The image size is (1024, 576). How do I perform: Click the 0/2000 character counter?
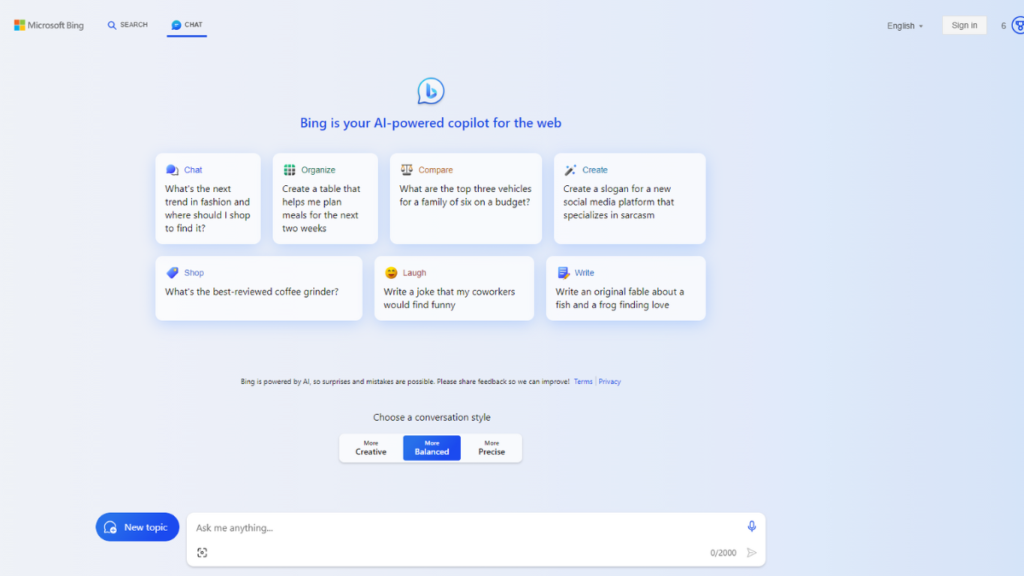723,553
